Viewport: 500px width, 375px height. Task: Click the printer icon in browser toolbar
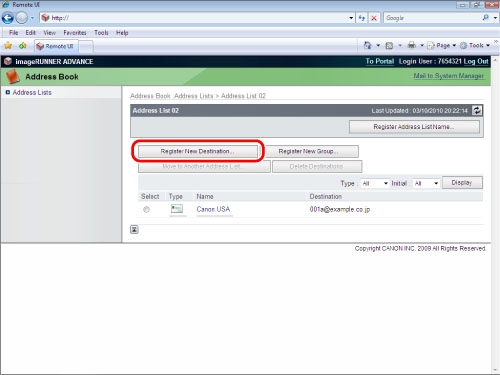pyautogui.click(x=412, y=45)
